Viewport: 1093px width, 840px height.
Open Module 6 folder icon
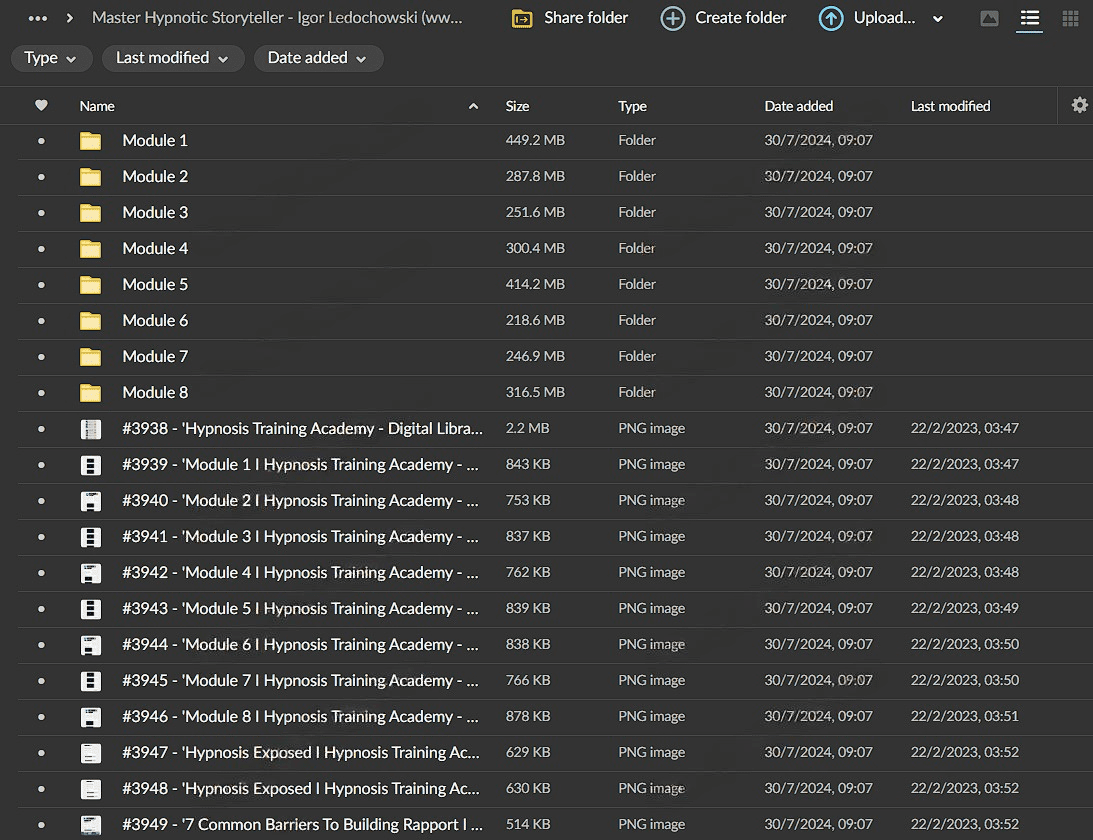(x=90, y=321)
